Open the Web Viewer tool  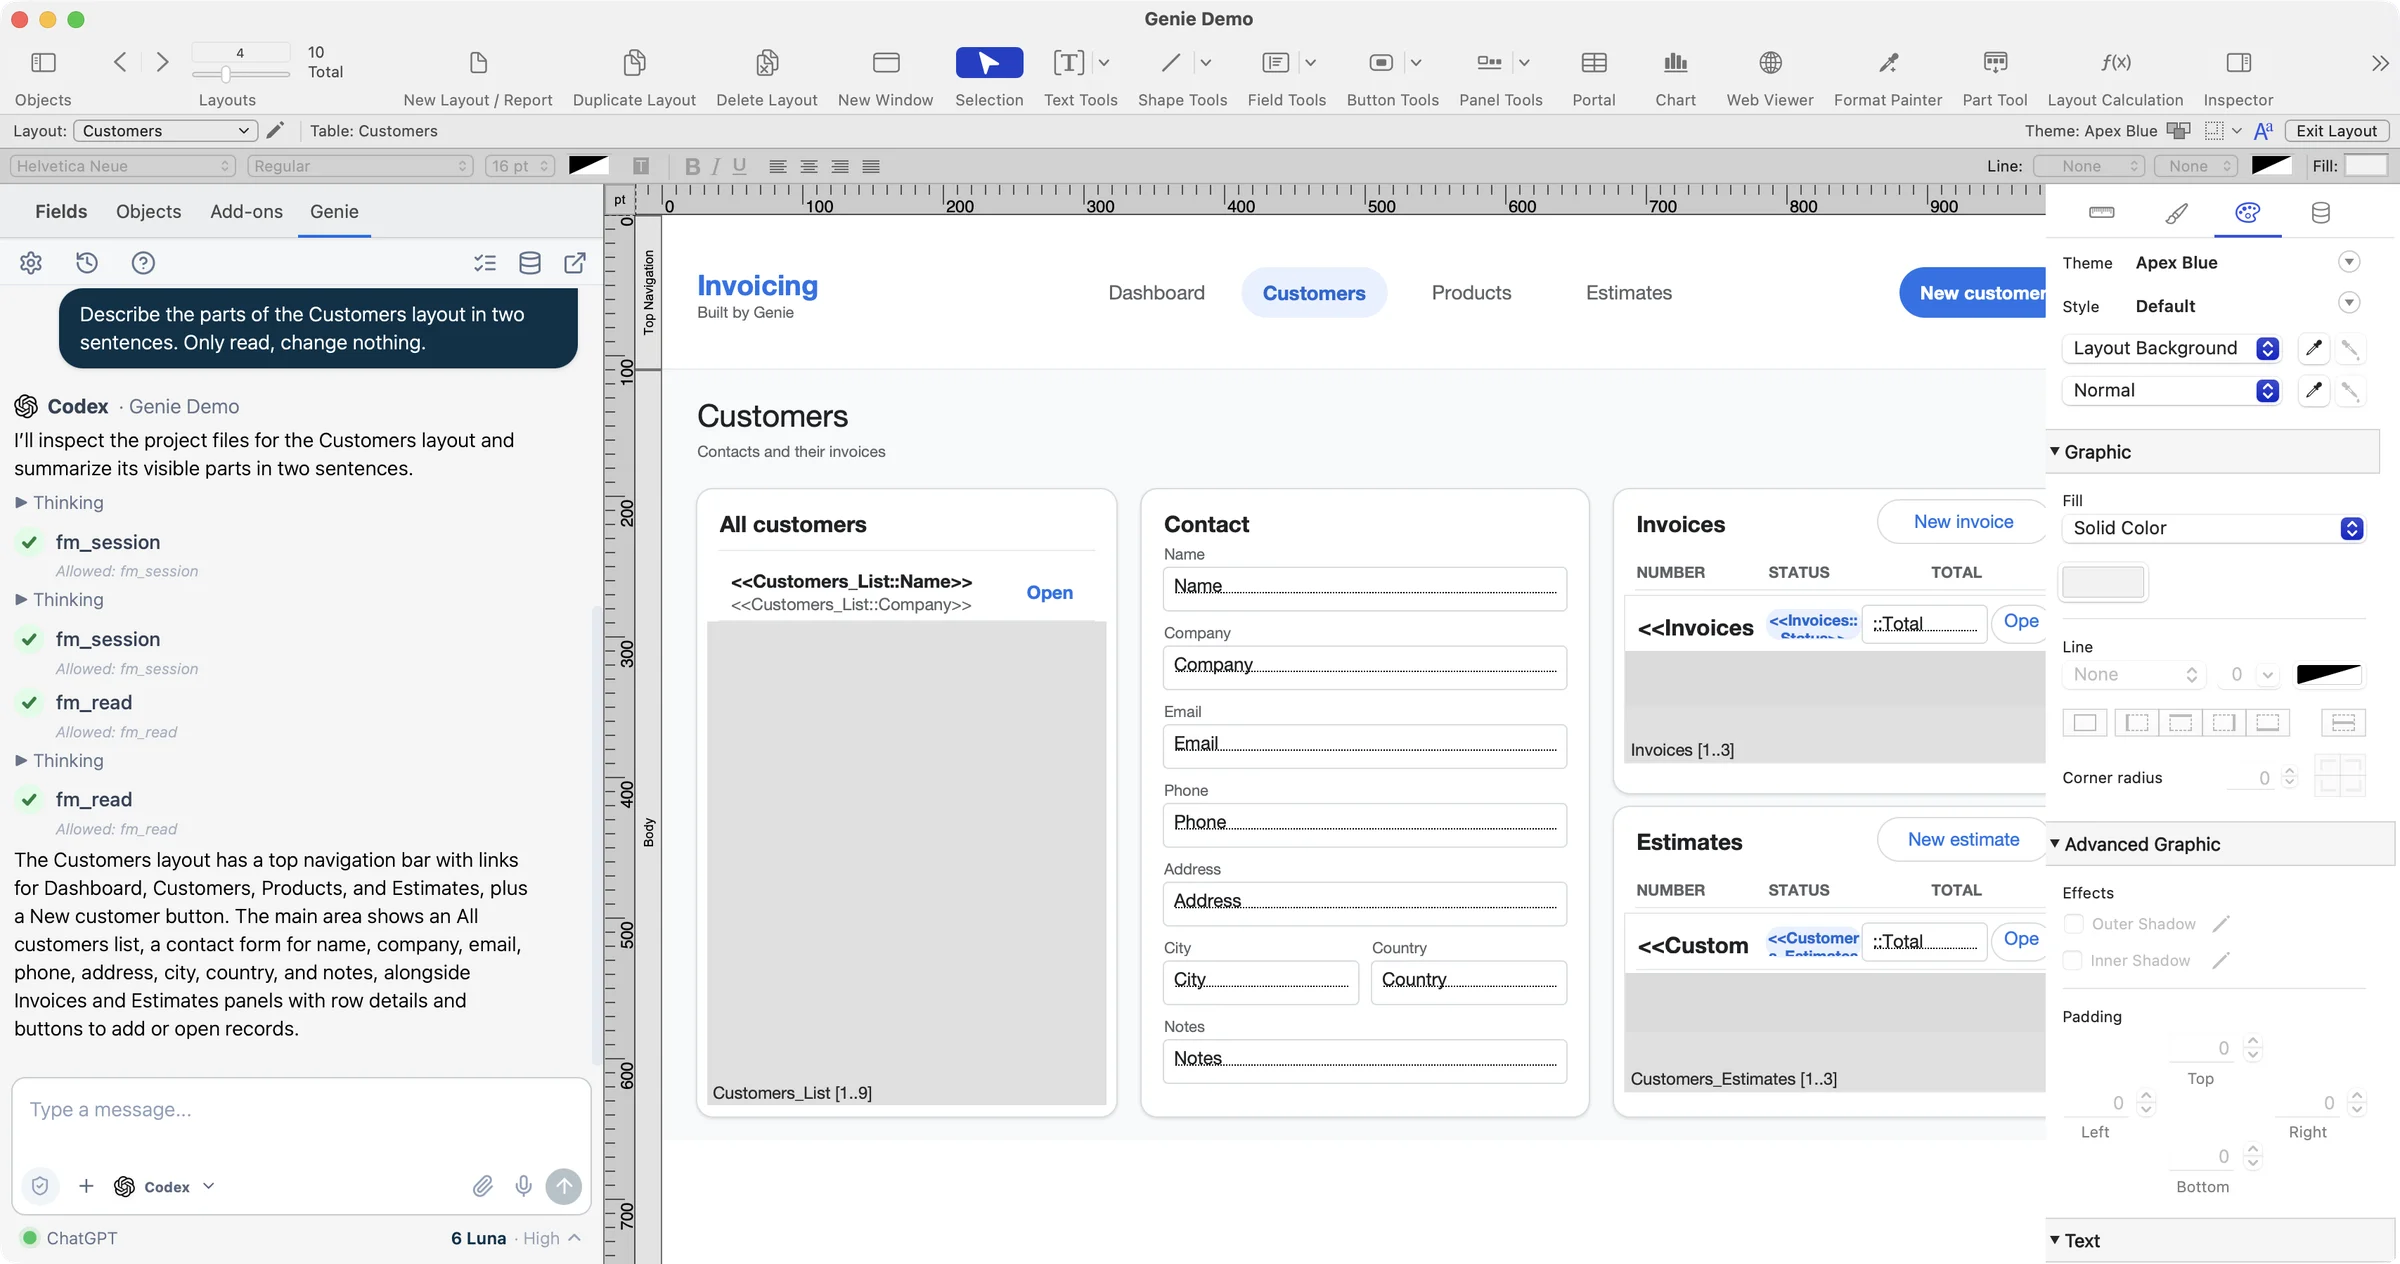point(1769,63)
